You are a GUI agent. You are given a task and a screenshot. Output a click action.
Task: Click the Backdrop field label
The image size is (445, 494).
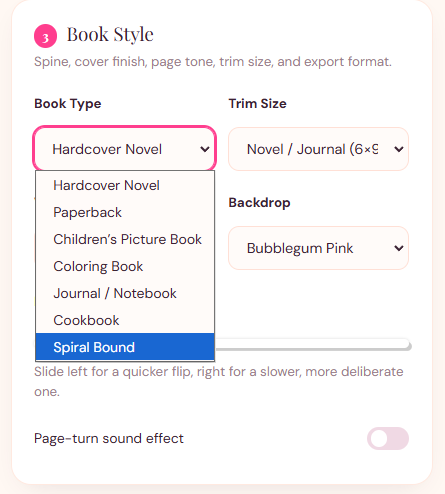pos(259,203)
